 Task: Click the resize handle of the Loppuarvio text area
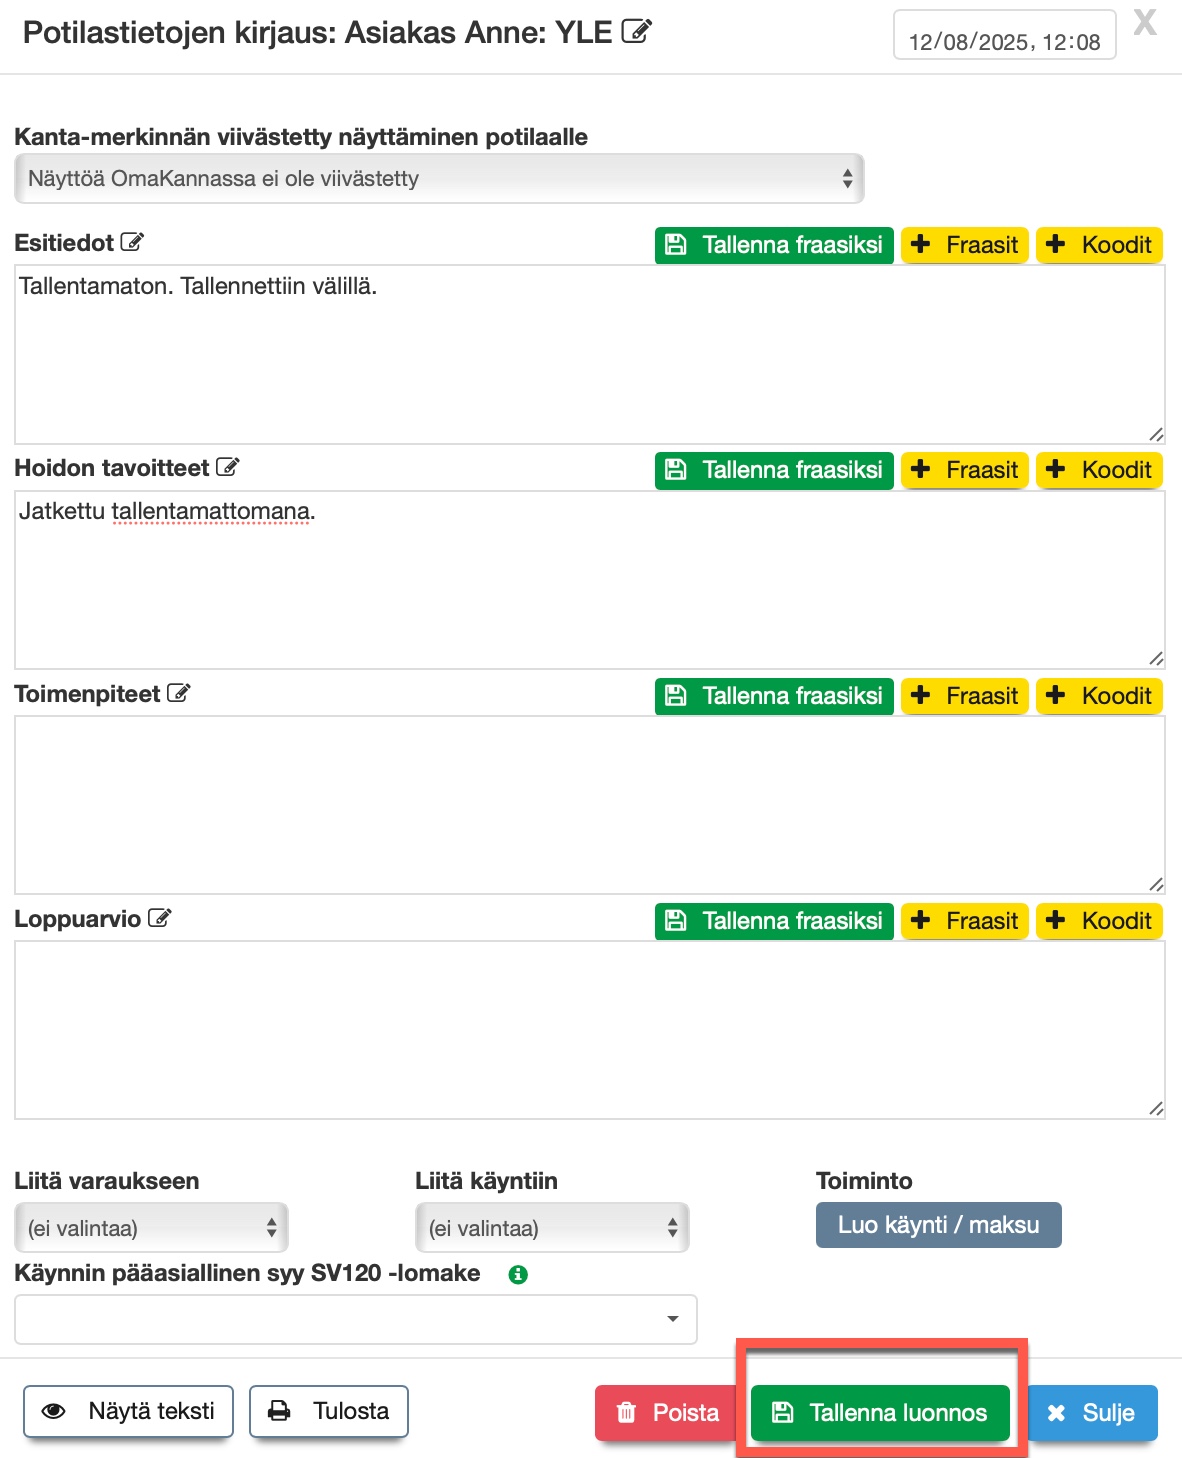(1156, 1108)
